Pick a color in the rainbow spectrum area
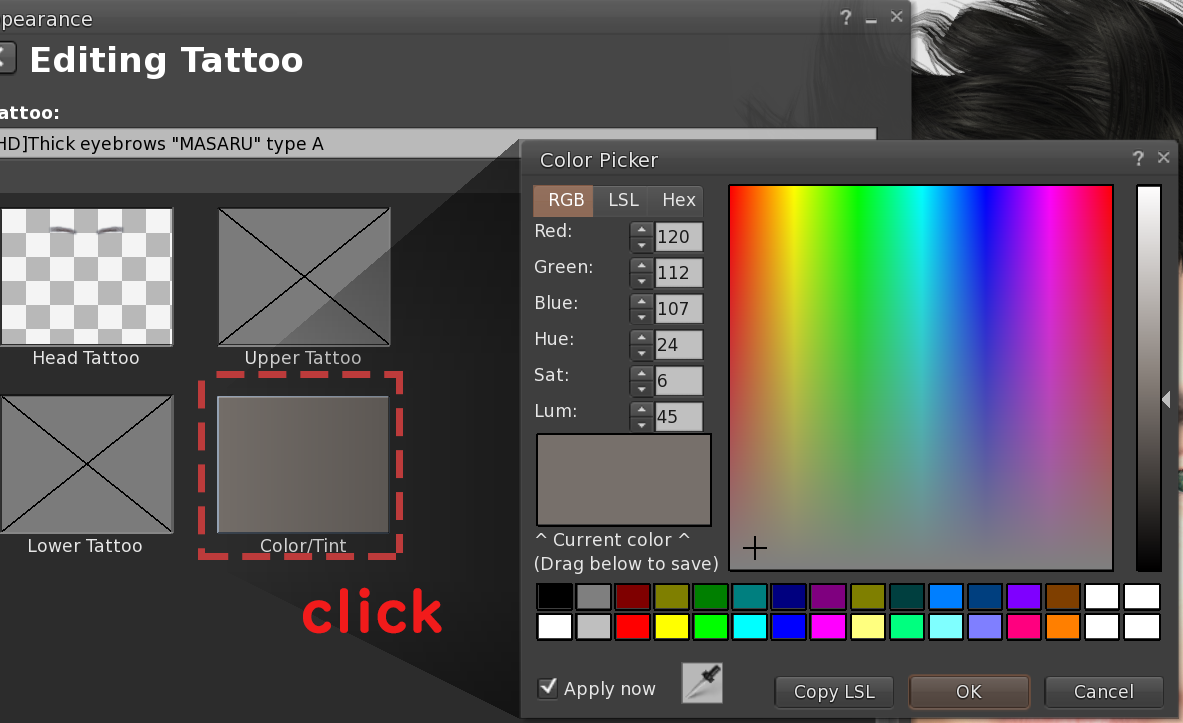 920,377
